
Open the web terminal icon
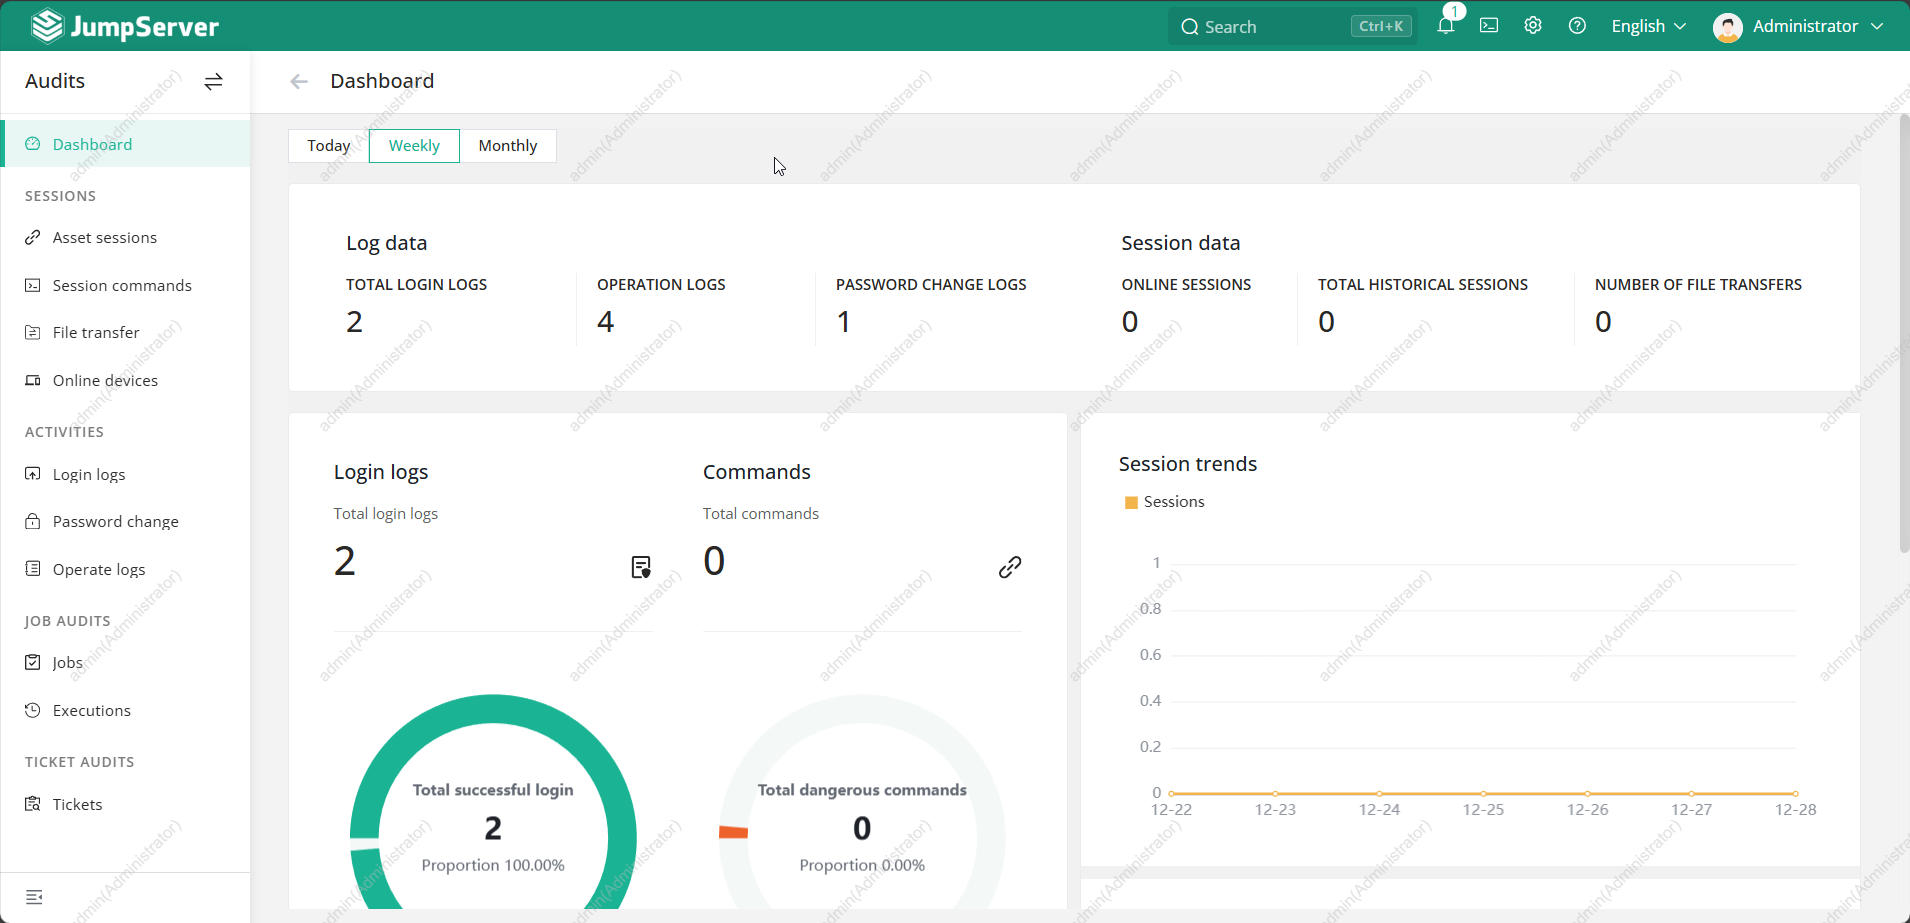[x=1489, y=26]
